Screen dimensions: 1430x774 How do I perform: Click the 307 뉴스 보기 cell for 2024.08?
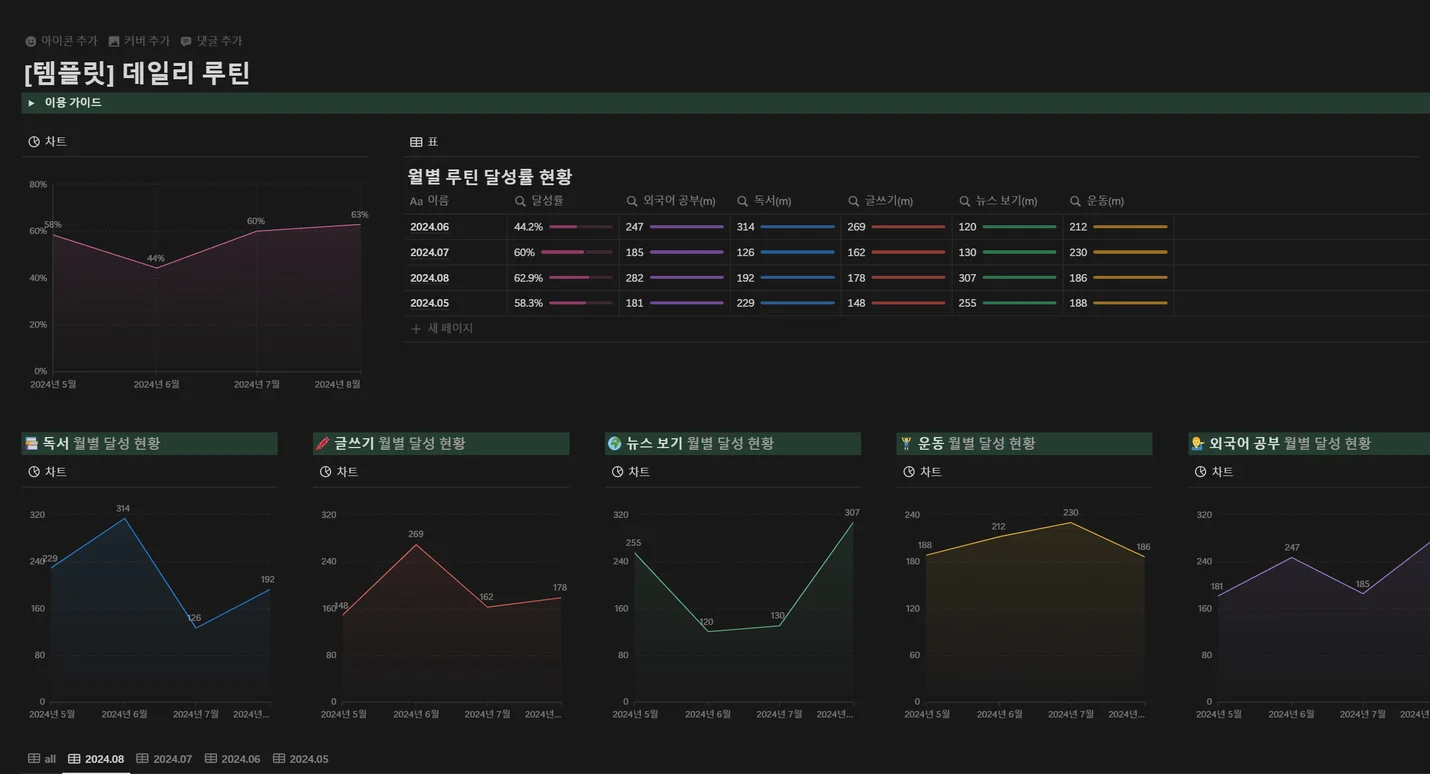1007,278
